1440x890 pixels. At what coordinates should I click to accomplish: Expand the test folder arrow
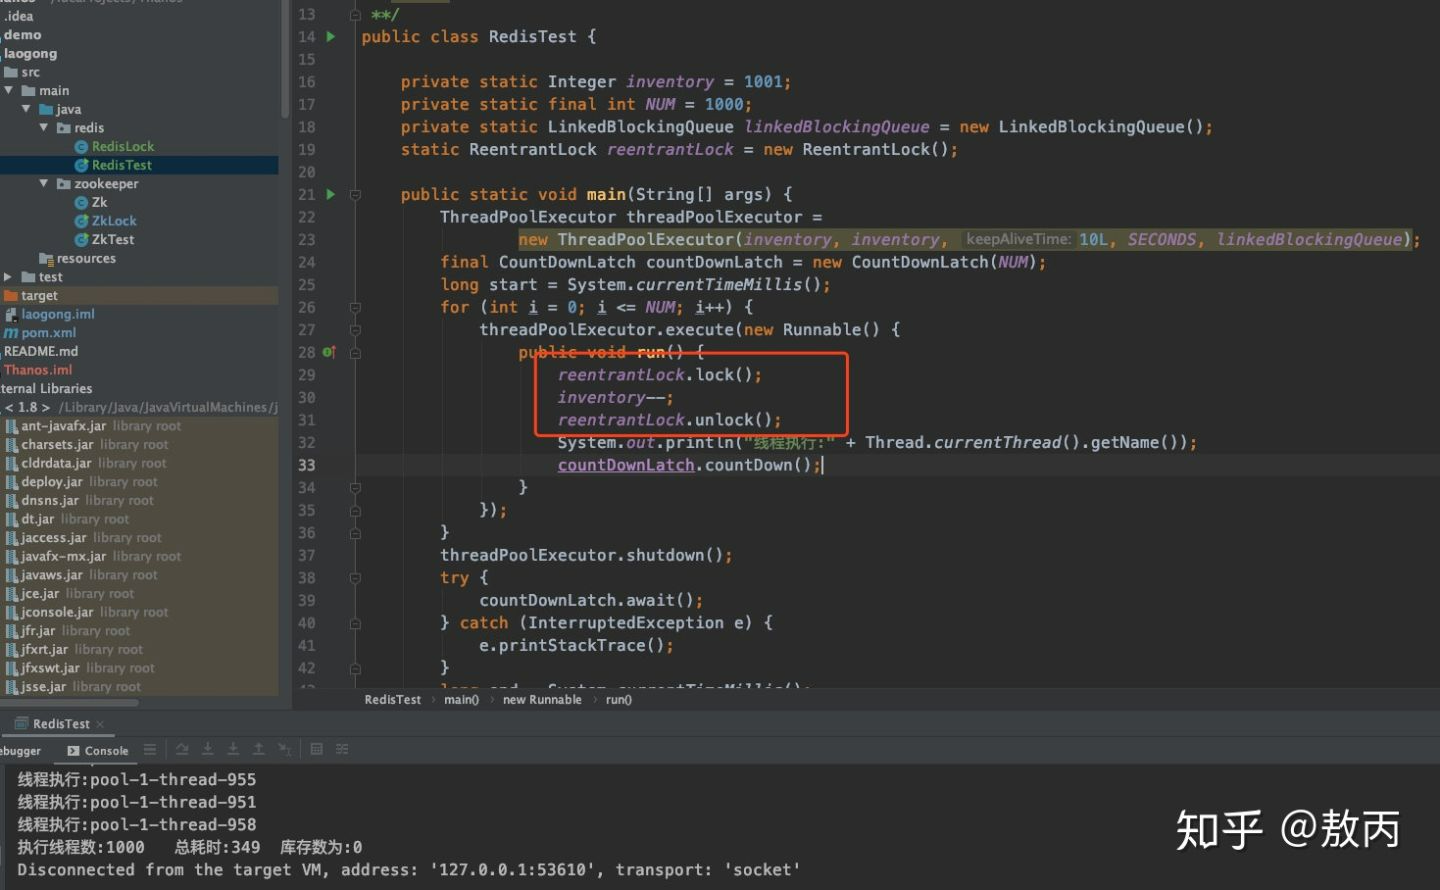[8, 277]
